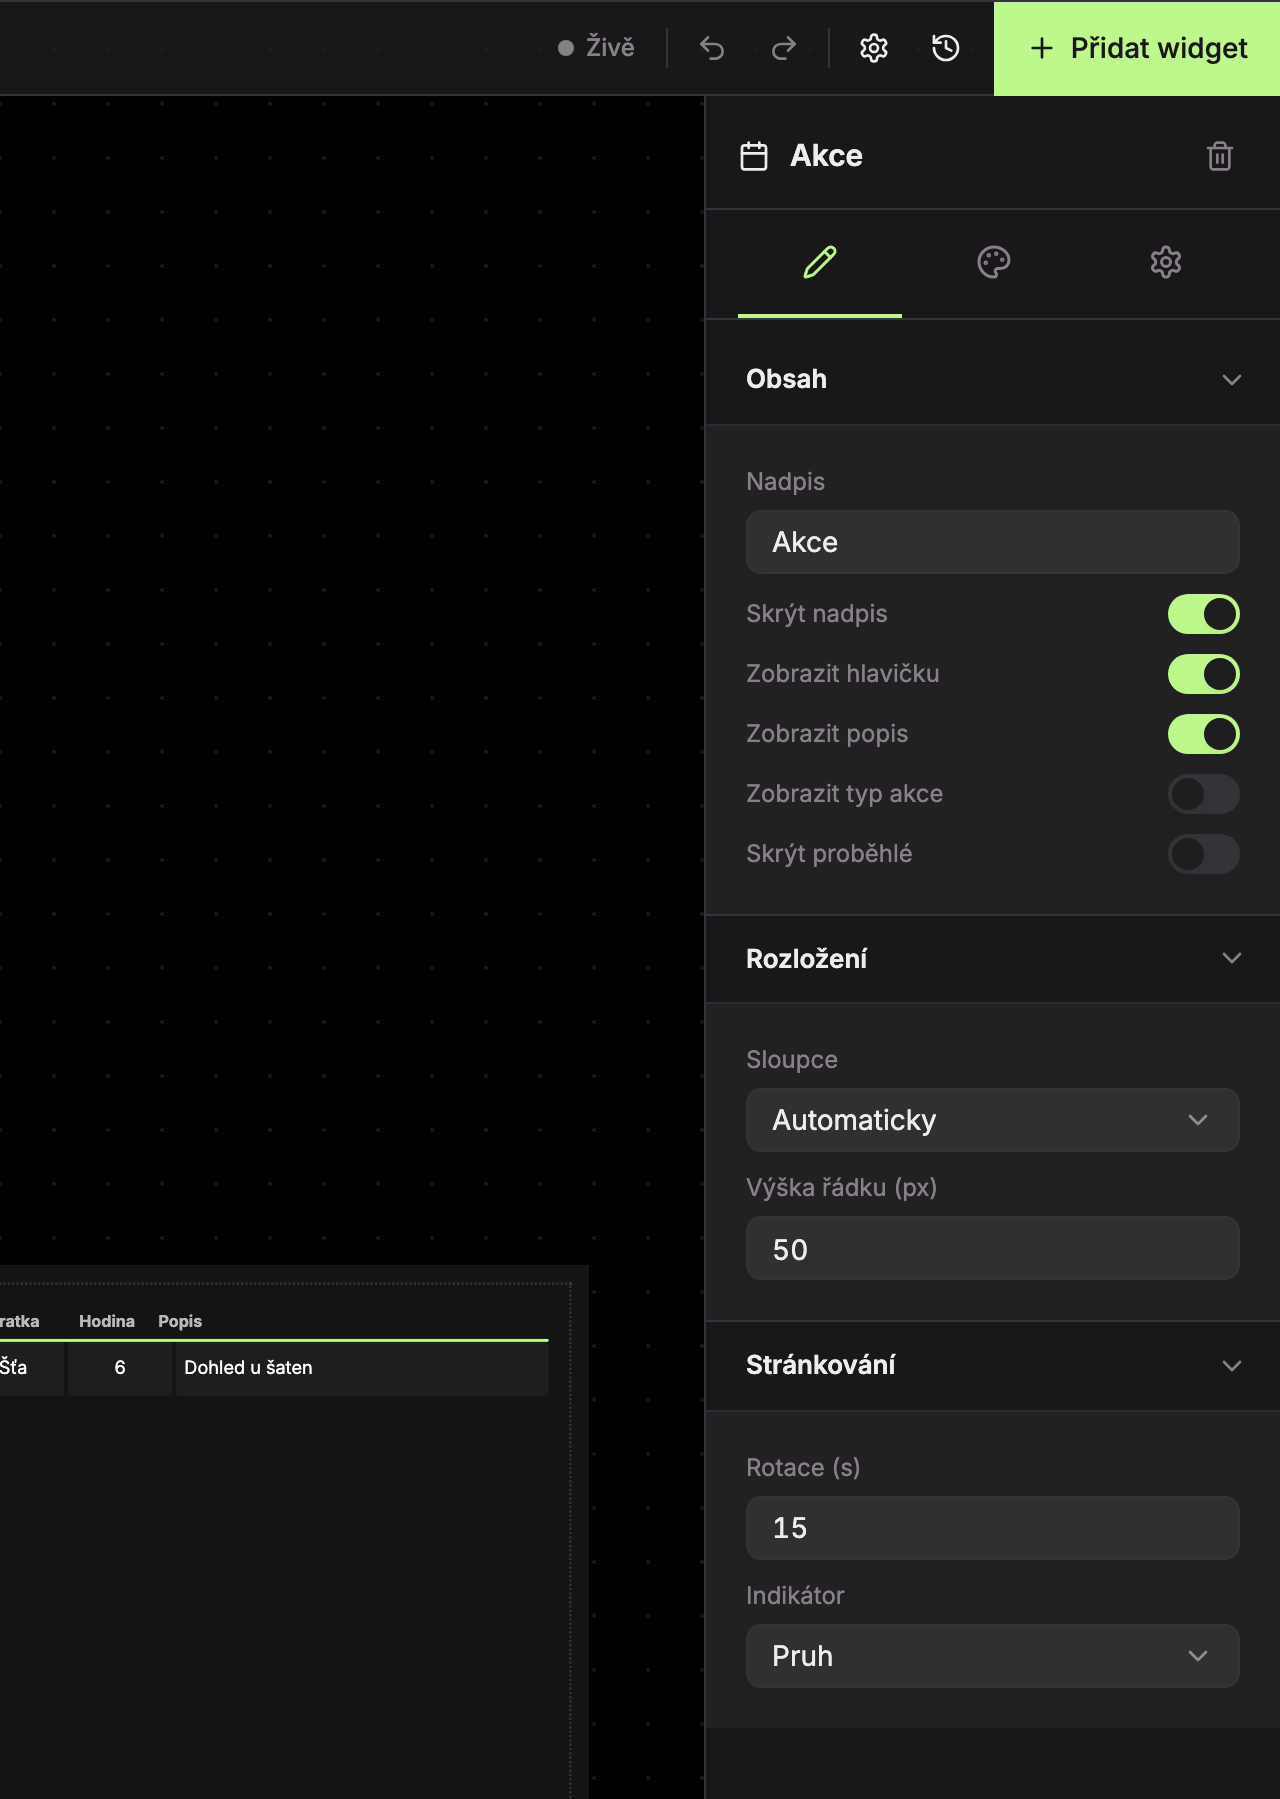Delete the Akce widget with trash icon
Screen dimensions: 1280x1799
(1220, 156)
